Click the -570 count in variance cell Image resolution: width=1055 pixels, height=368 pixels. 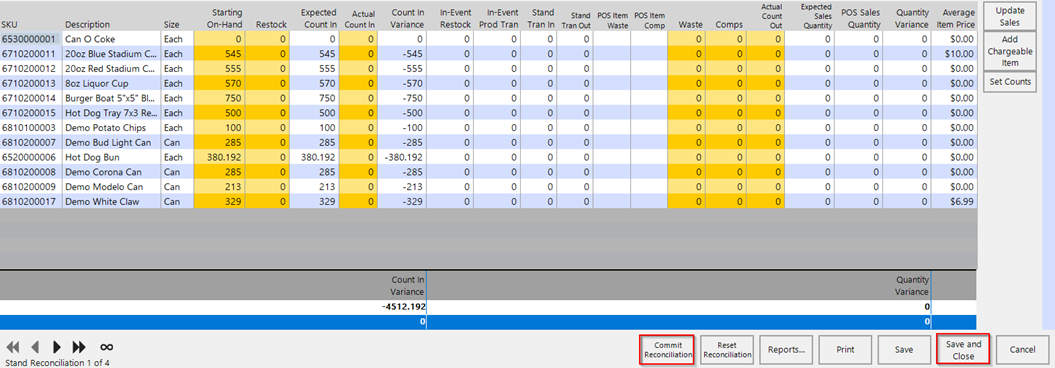402,83
